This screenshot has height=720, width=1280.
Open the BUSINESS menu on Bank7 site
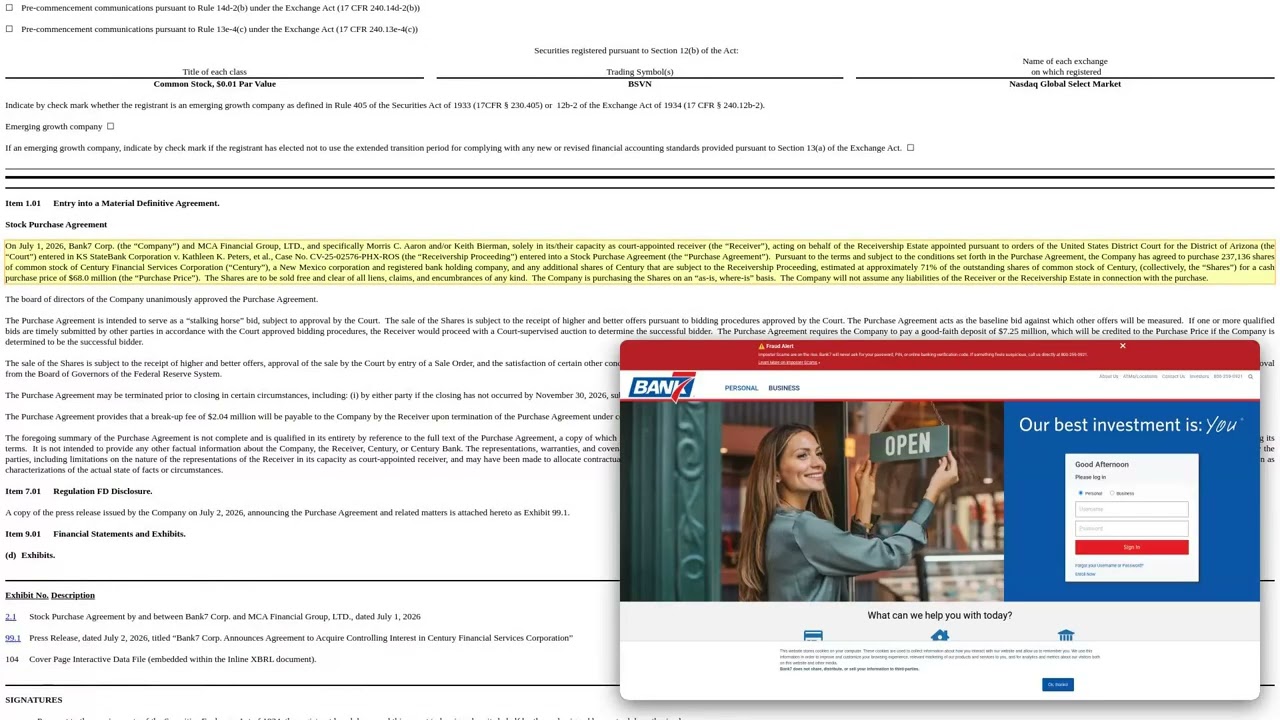[x=784, y=388]
